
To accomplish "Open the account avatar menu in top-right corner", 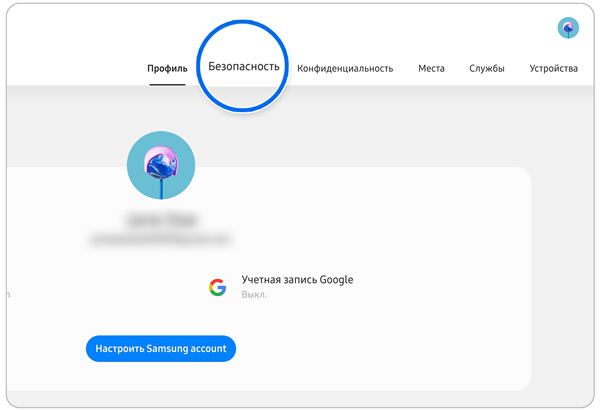I will click(568, 27).
